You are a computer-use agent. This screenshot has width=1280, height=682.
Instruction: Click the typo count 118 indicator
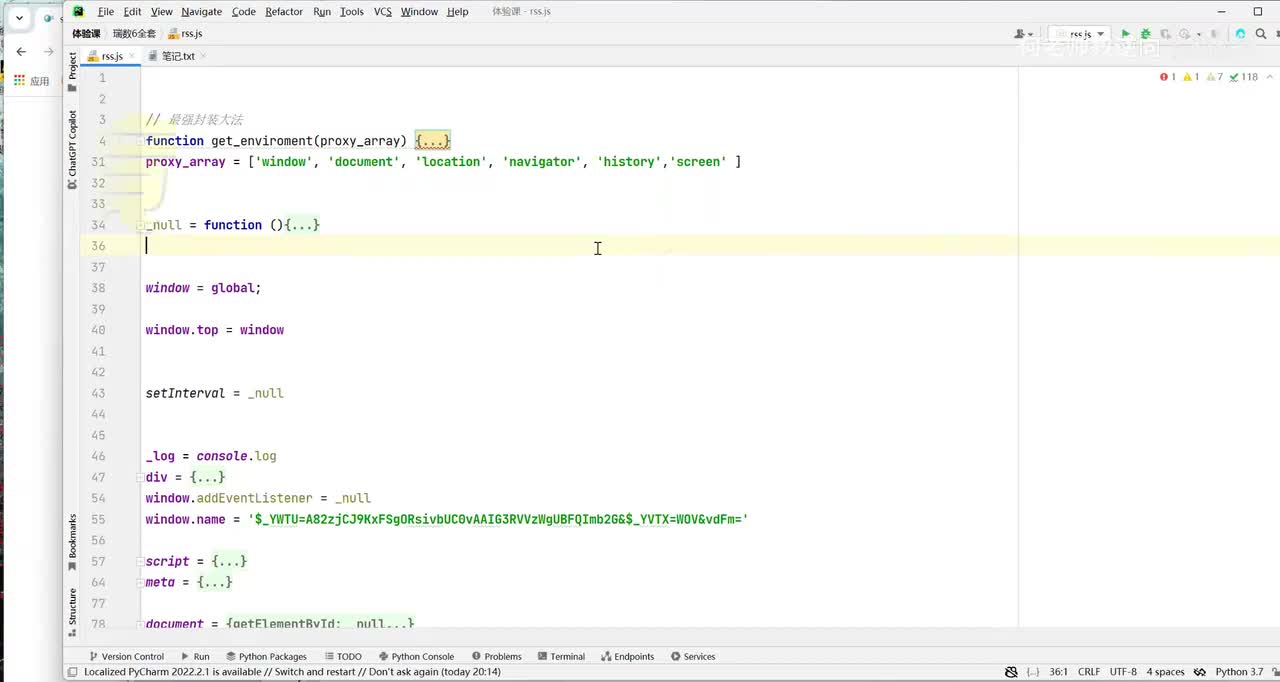pyautogui.click(x=1243, y=77)
